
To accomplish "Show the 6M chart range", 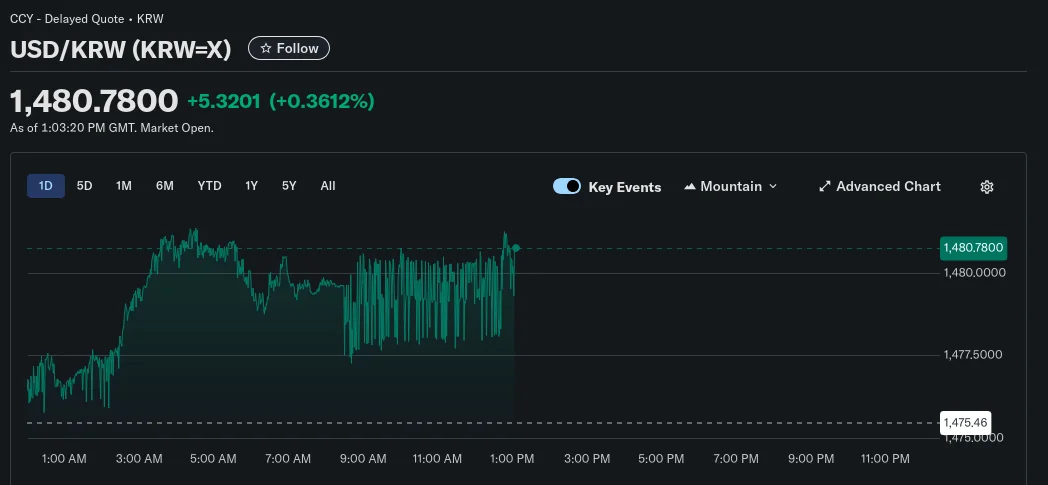I will tap(165, 186).
